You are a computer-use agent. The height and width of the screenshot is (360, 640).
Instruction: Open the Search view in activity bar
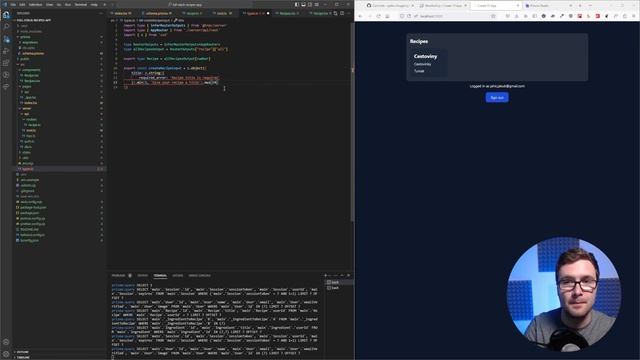[6, 27]
